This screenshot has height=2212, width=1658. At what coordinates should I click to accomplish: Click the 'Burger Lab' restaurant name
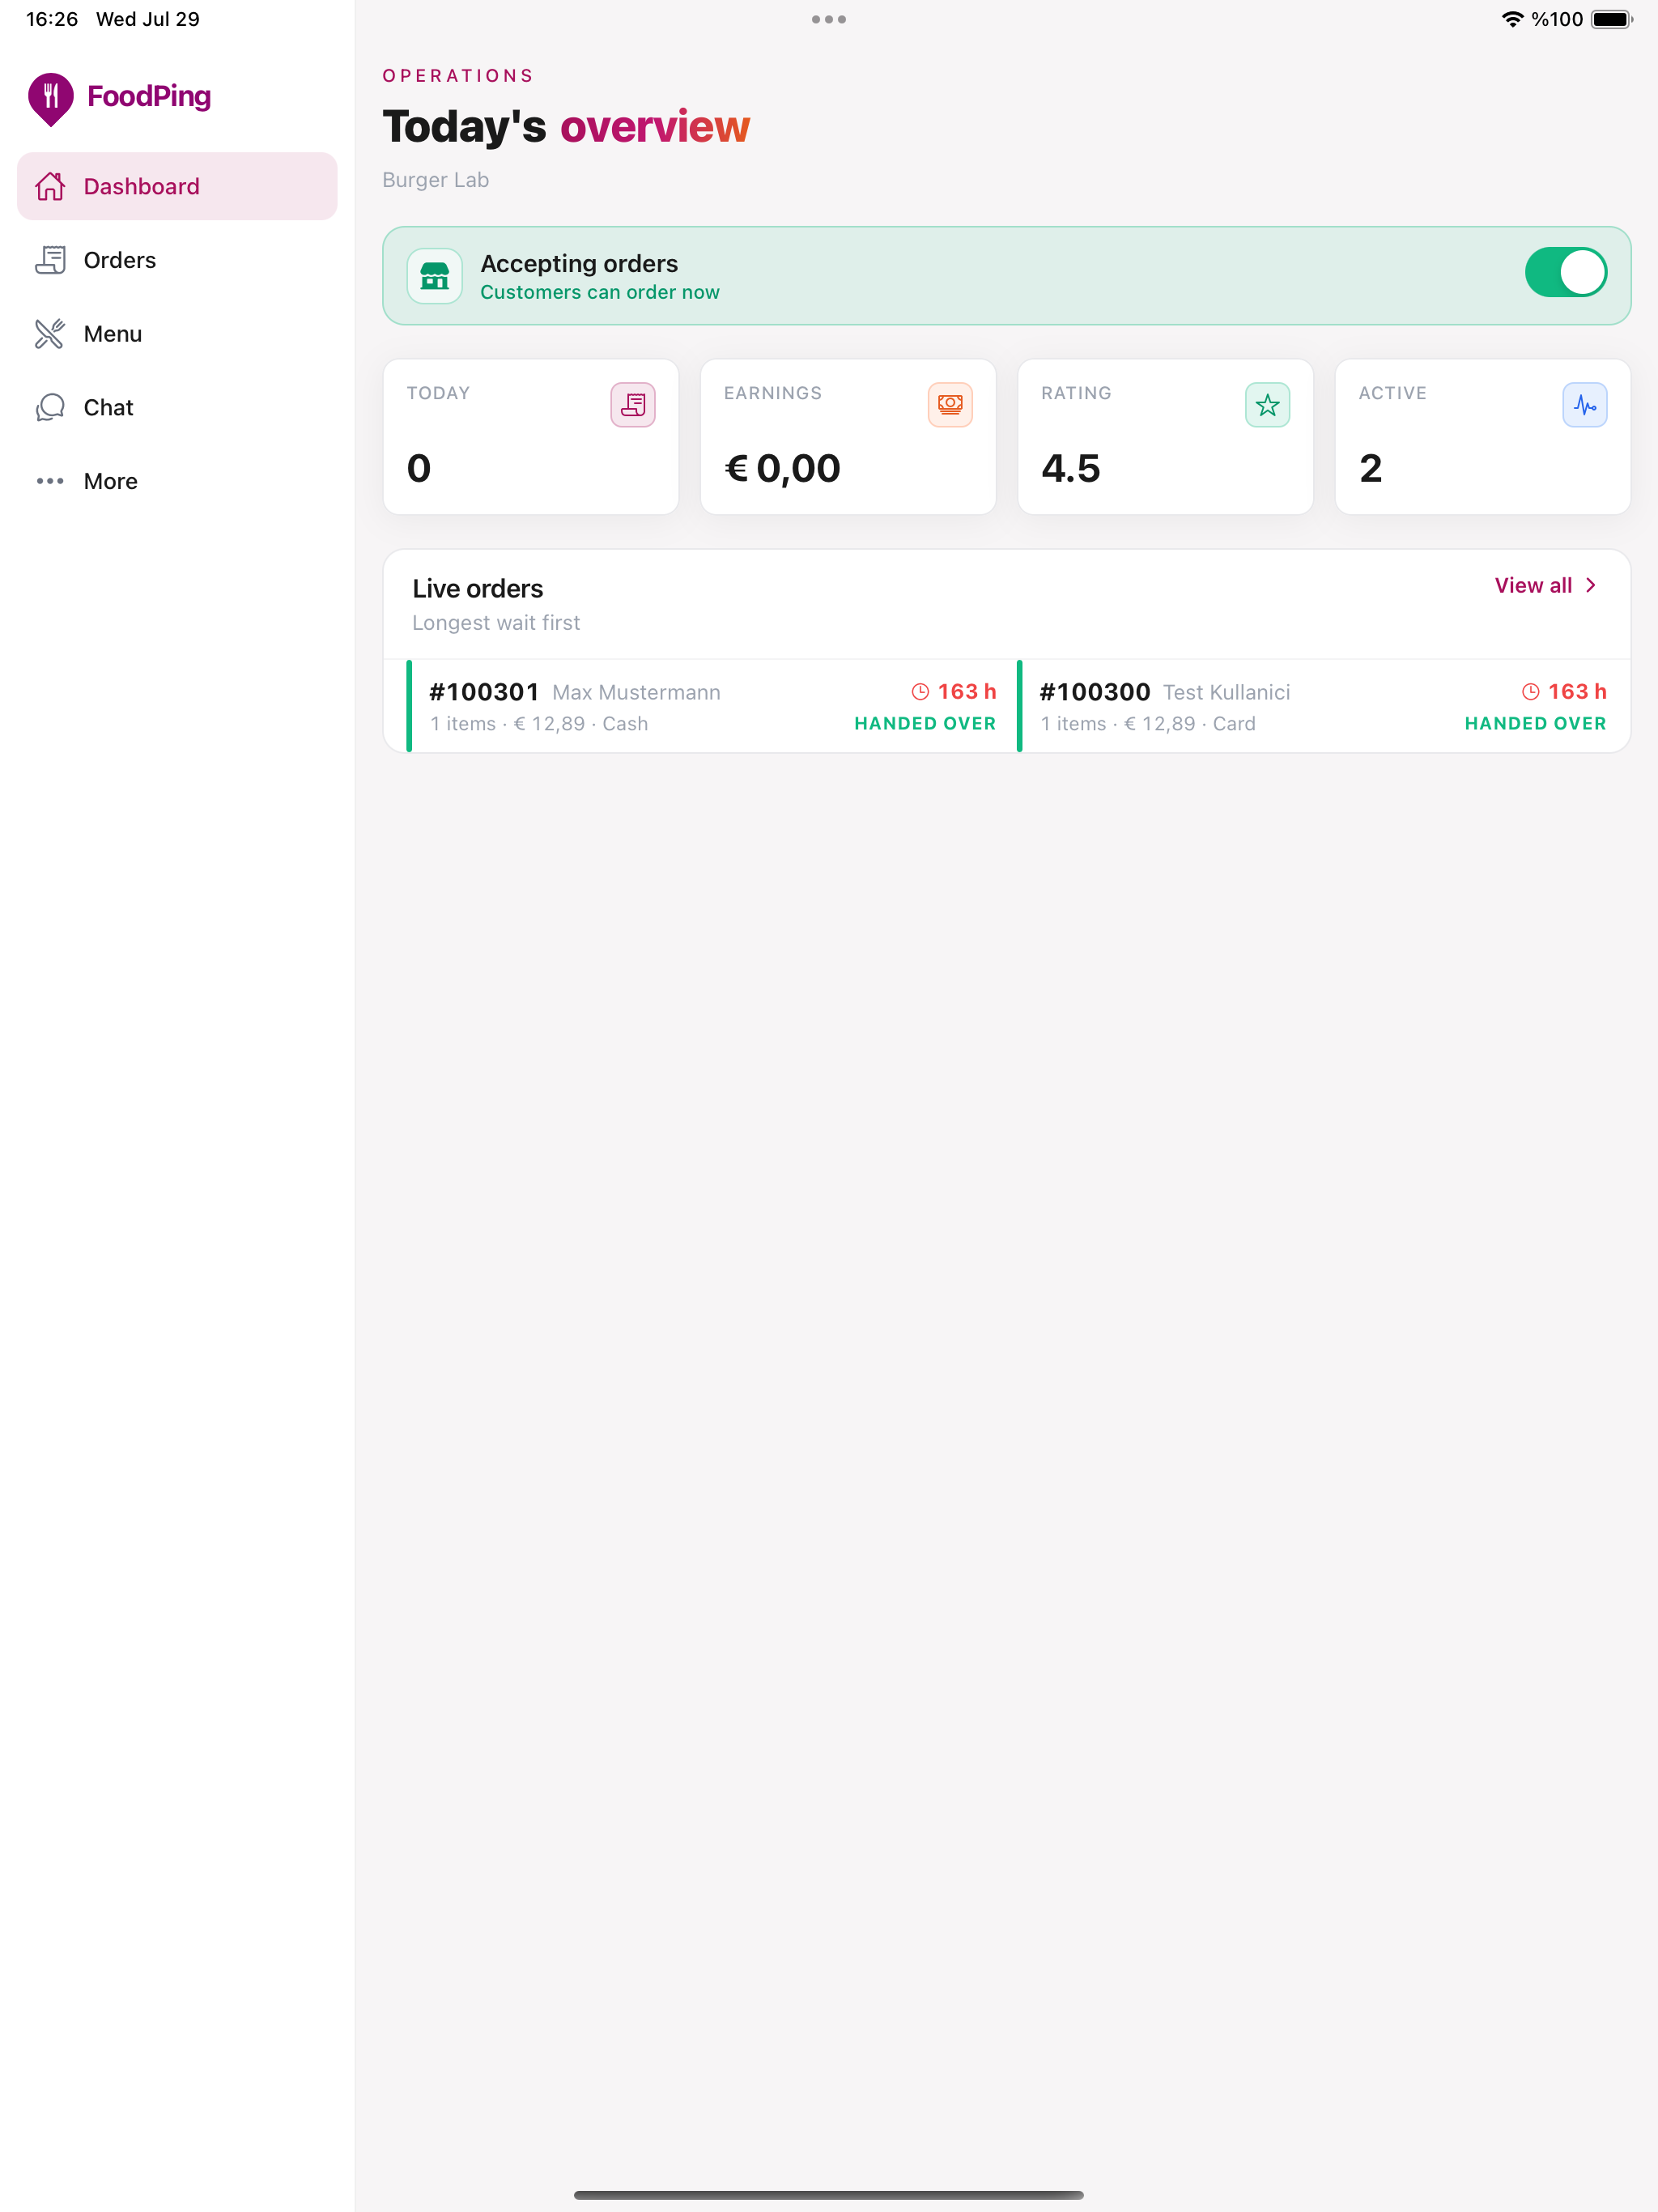pos(436,180)
